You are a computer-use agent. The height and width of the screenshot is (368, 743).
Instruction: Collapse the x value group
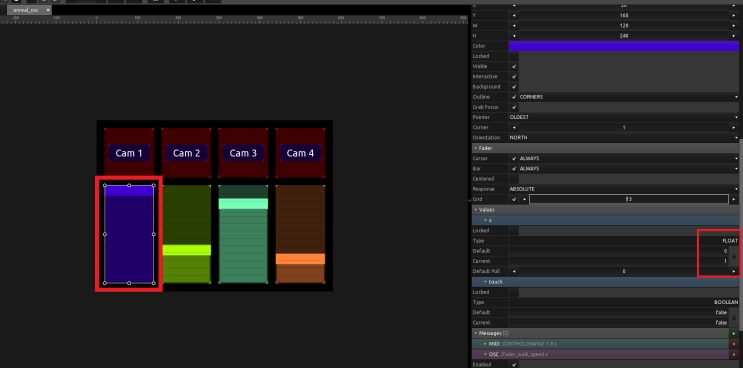tap(485, 220)
